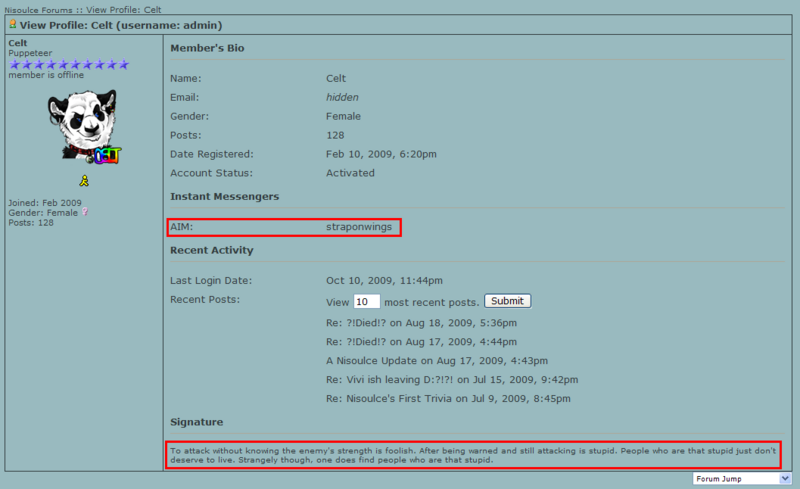The width and height of the screenshot is (800, 489).
Task: Click the signature quote text block
Action: click(x=474, y=455)
